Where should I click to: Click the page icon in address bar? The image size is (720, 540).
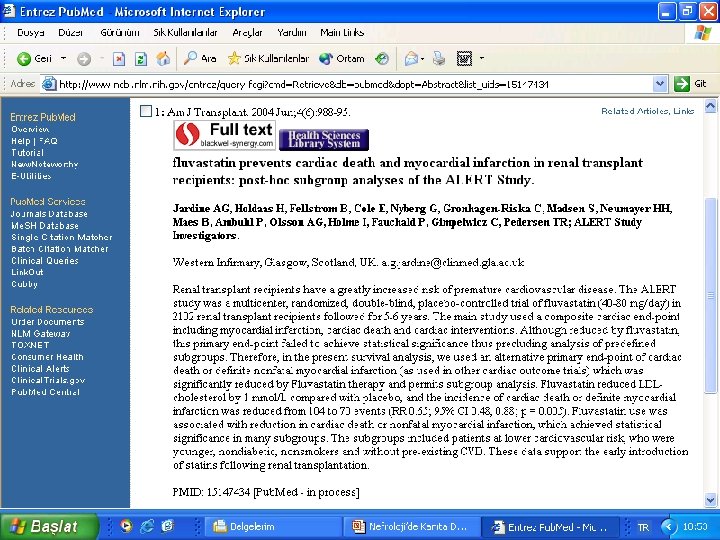tap(49, 84)
